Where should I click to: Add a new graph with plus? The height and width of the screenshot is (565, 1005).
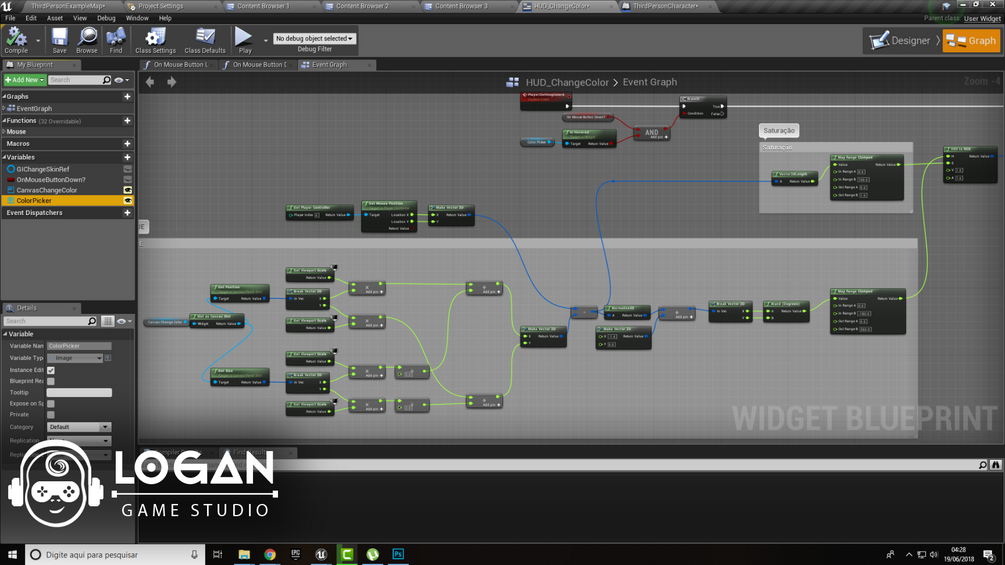coord(127,97)
